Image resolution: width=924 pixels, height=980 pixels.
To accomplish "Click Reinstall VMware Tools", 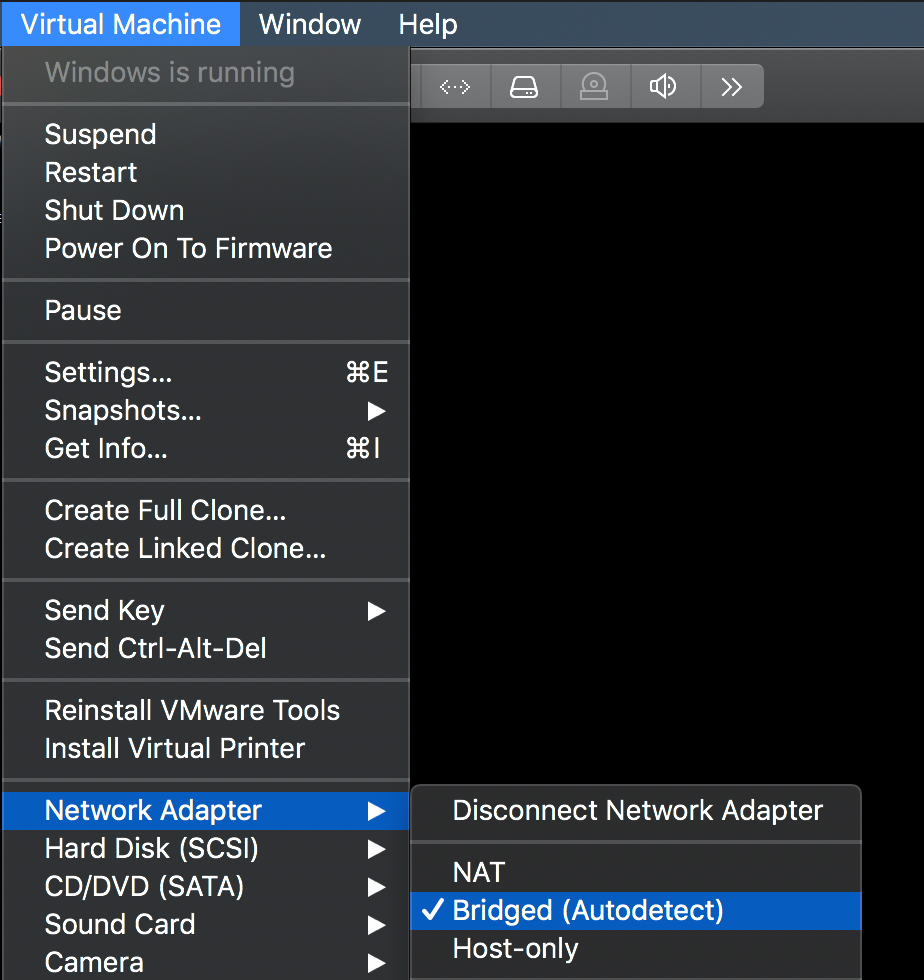I will pyautogui.click(x=206, y=711).
